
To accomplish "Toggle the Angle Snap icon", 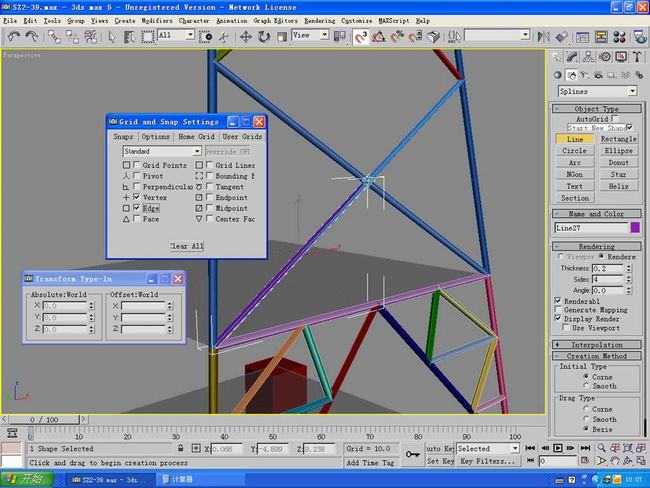I will point(379,36).
